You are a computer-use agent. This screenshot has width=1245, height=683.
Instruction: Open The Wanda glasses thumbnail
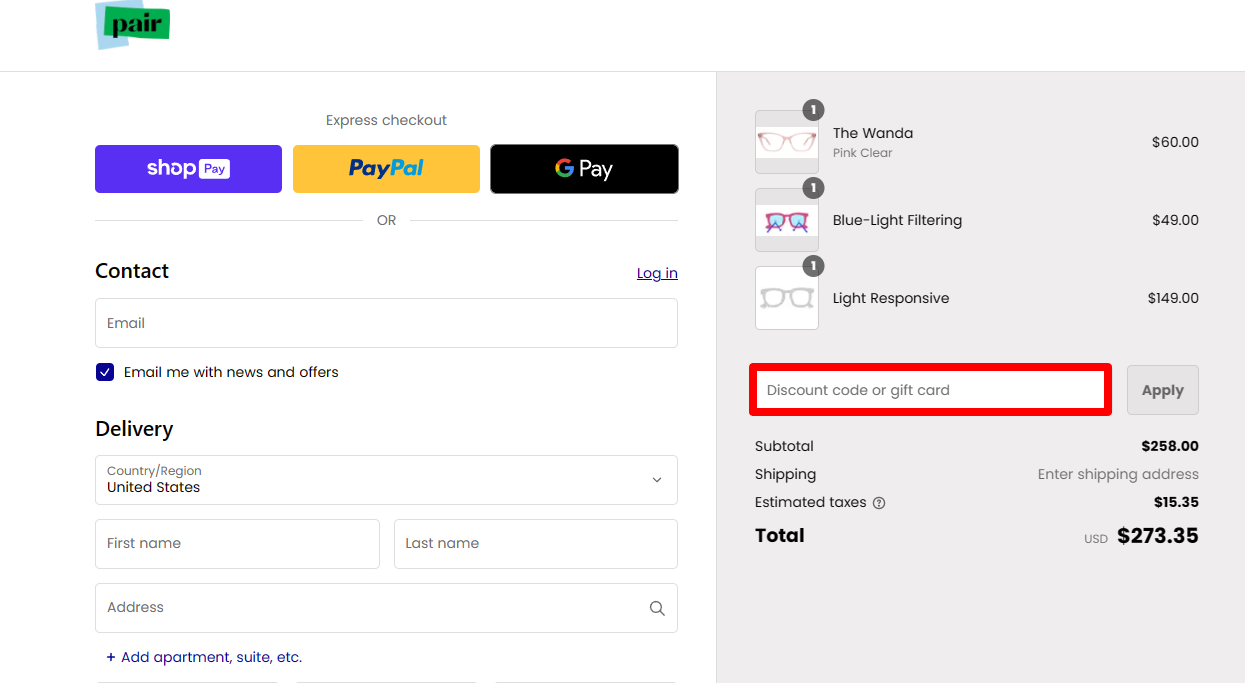coord(786,142)
